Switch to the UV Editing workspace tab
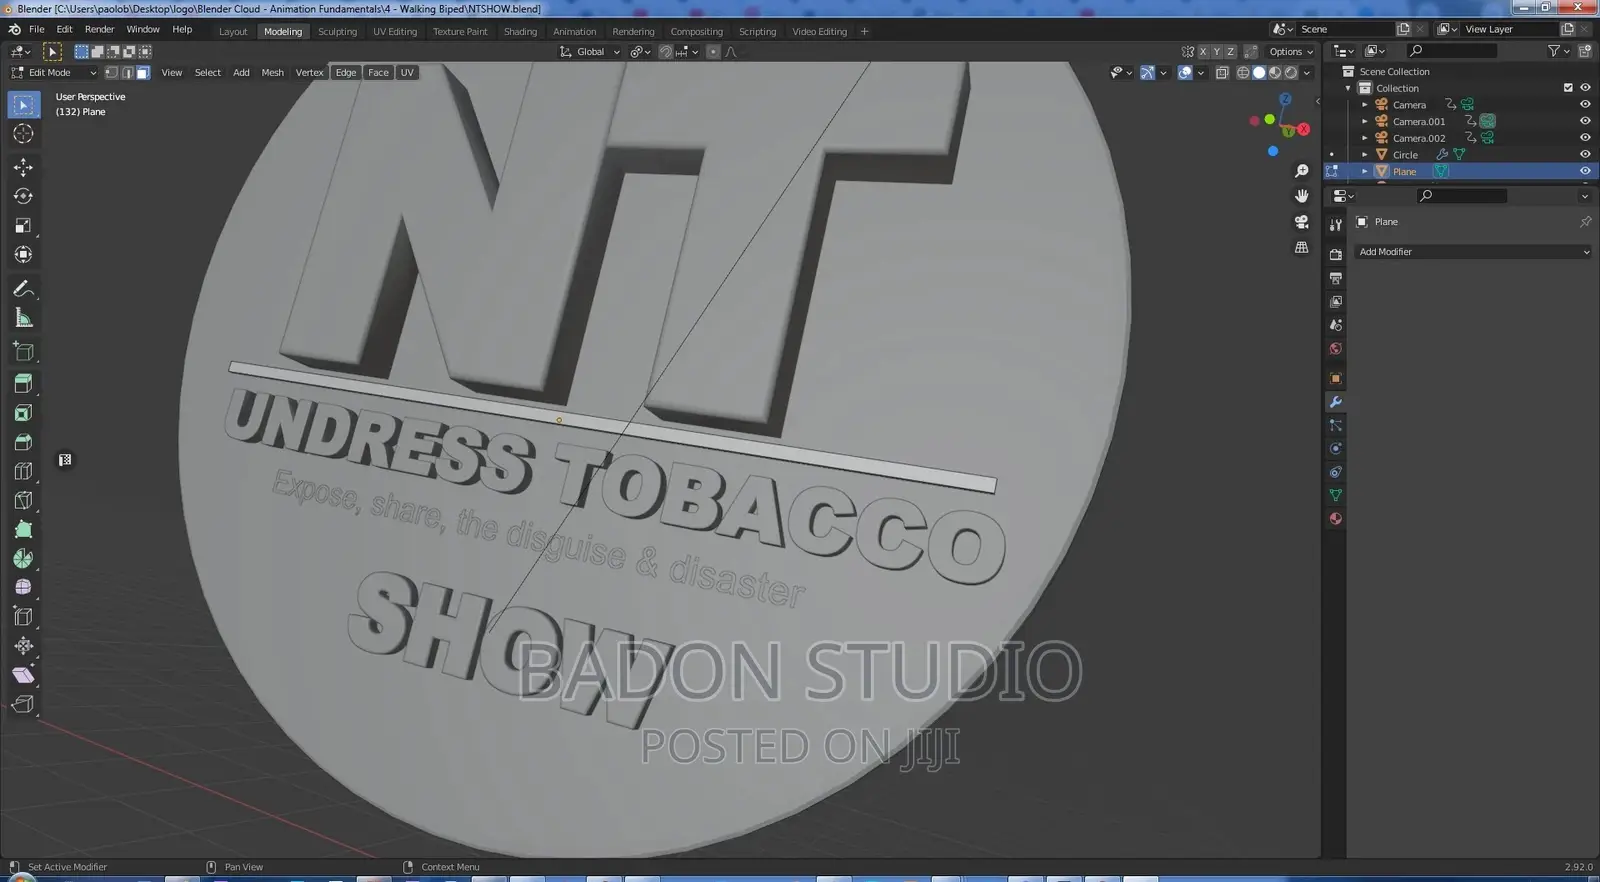Image resolution: width=1600 pixels, height=882 pixels. [x=395, y=32]
